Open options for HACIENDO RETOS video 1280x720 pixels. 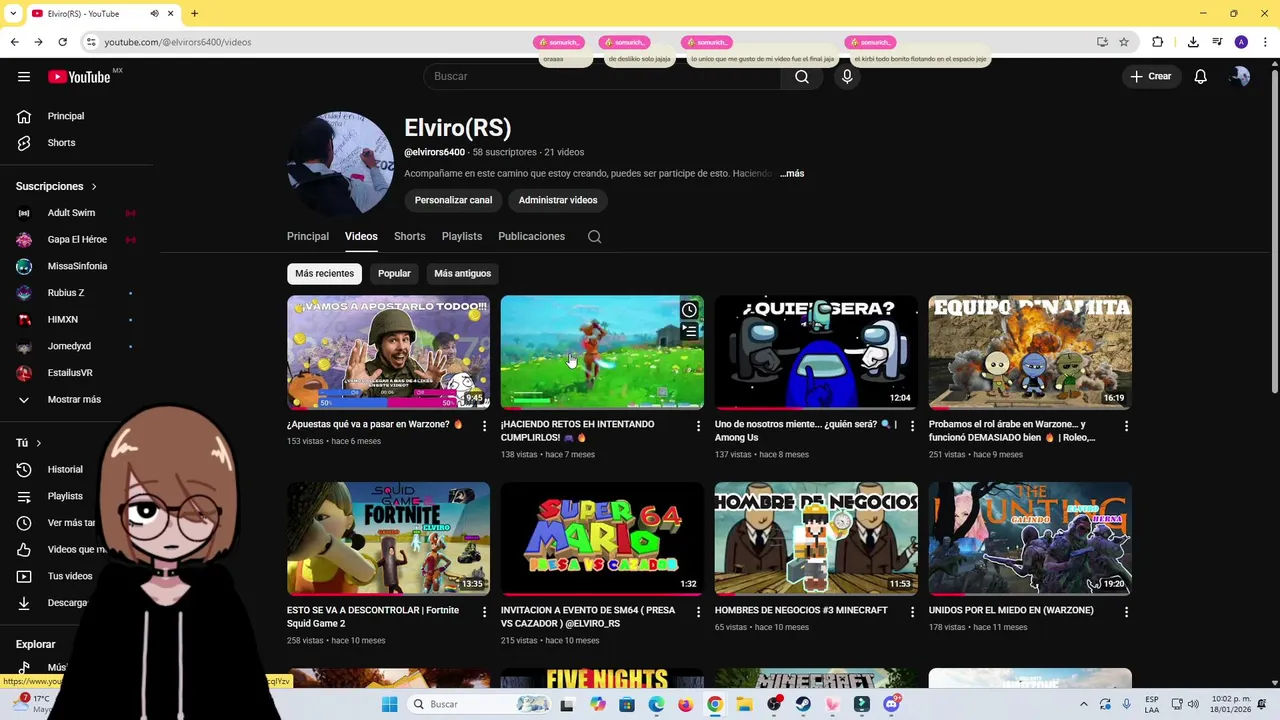tap(699, 426)
